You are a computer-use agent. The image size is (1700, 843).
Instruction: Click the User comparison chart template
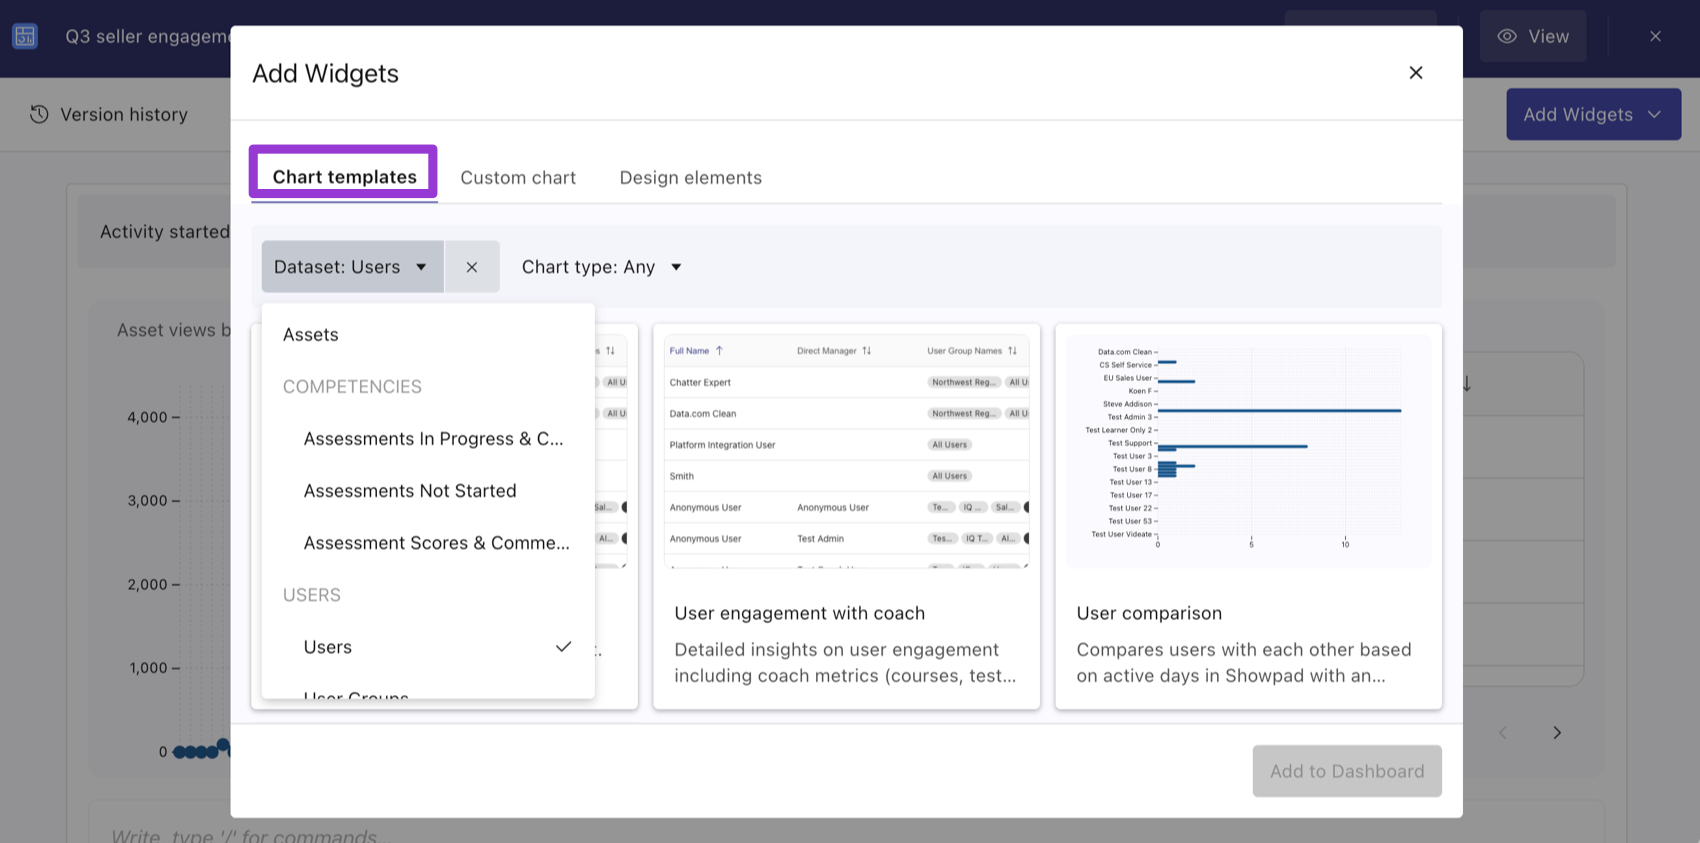(1248, 516)
